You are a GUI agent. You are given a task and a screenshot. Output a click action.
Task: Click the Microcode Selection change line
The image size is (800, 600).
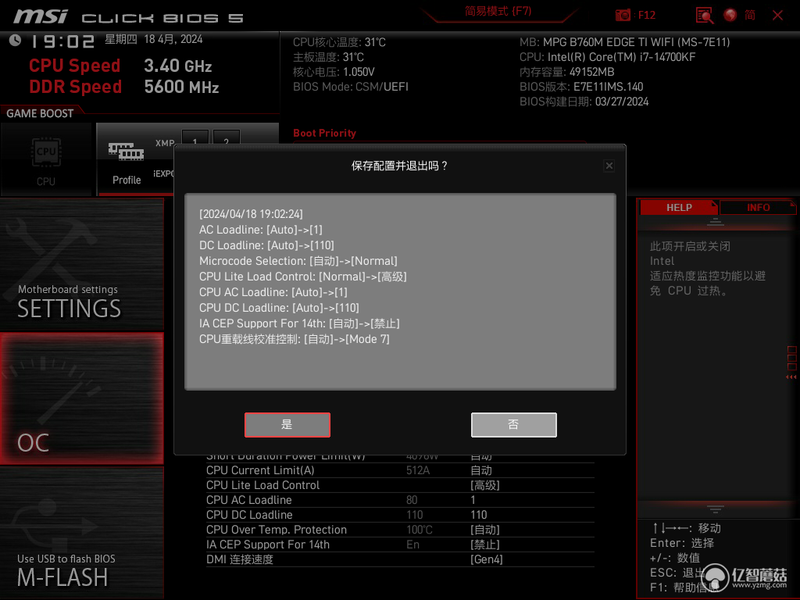click(298, 261)
